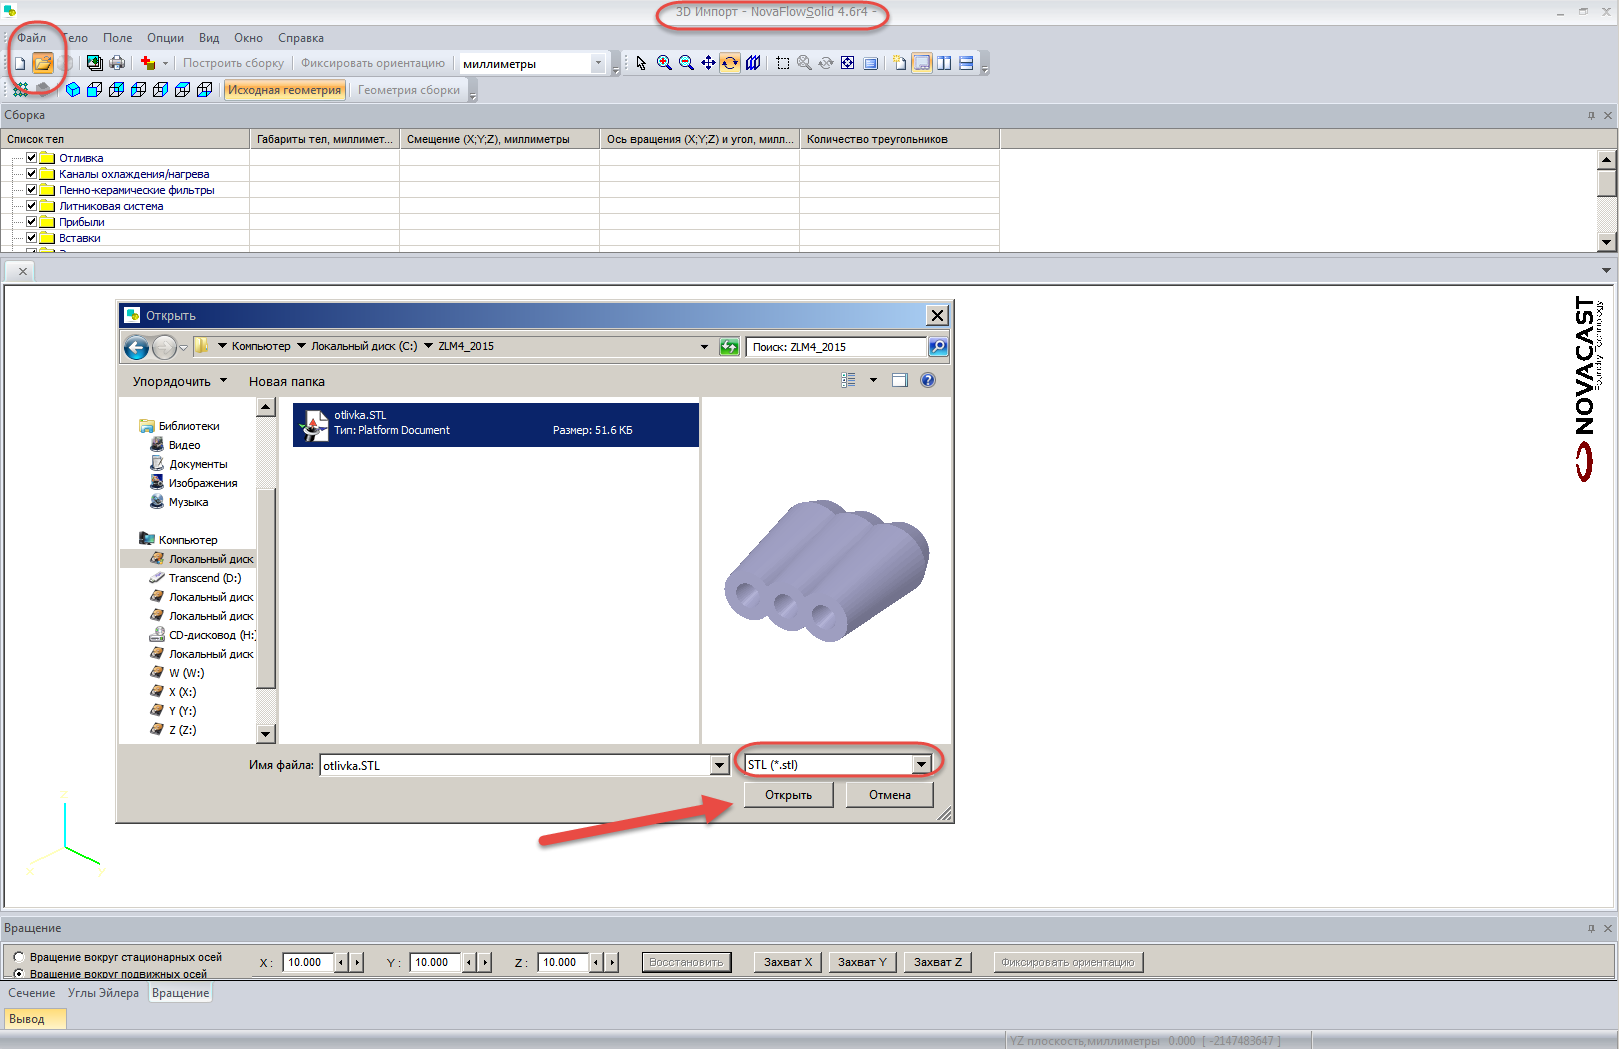This screenshot has height=1049, width=1619.
Task: Toggle preview pane in Open dialog
Action: pyautogui.click(x=900, y=380)
